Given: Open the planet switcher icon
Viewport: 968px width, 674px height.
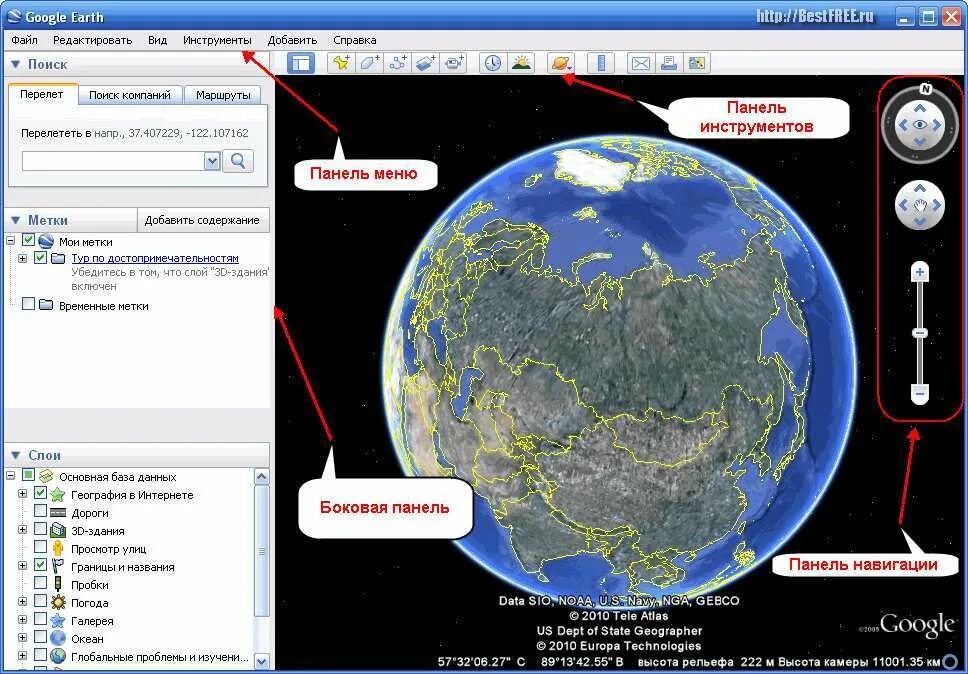Looking at the screenshot, I should pyautogui.click(x=561, y=63).
